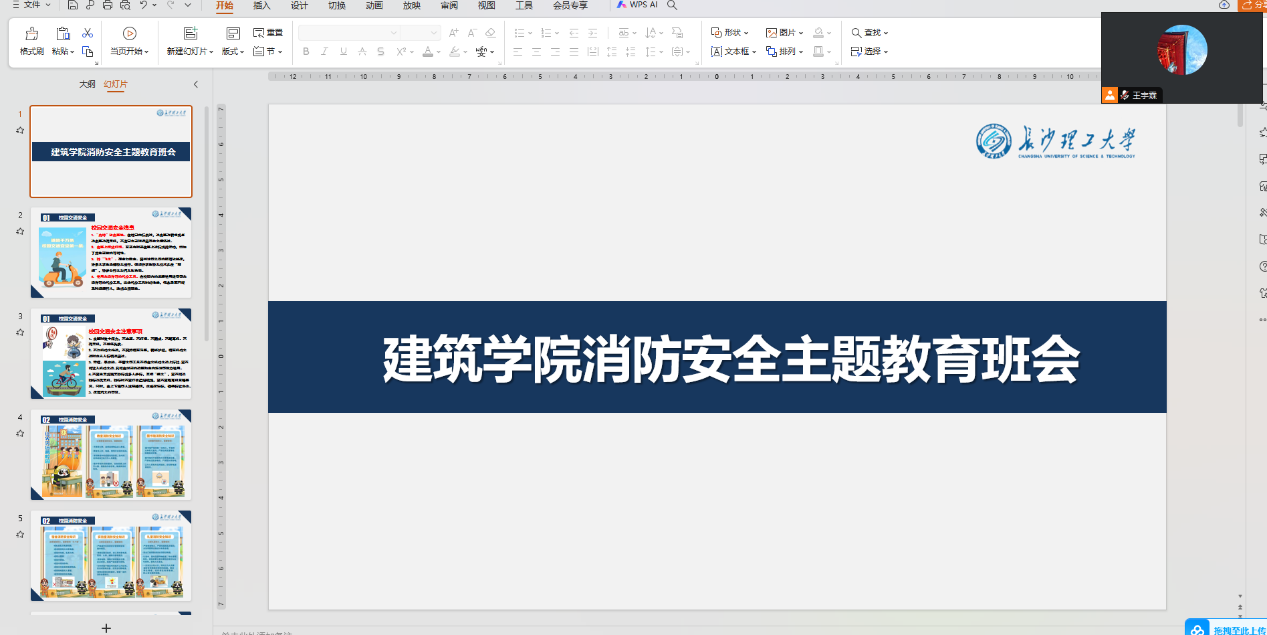This screenshot has width=1267, height=635.
Task: Click the Print icon in quick toolbar
Action: point(107,5)
